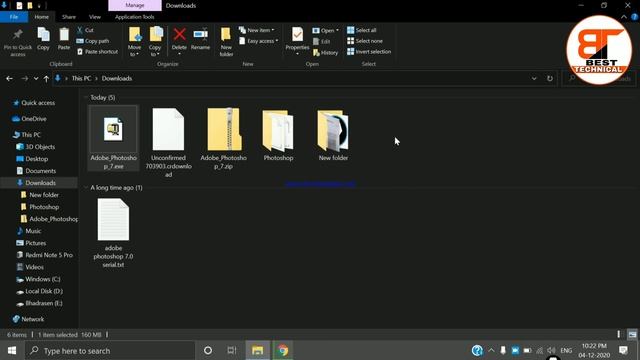Viewport: 640px width, 360px height.
Task: Delete the selected file with red X
Action: tap(179, 40)
